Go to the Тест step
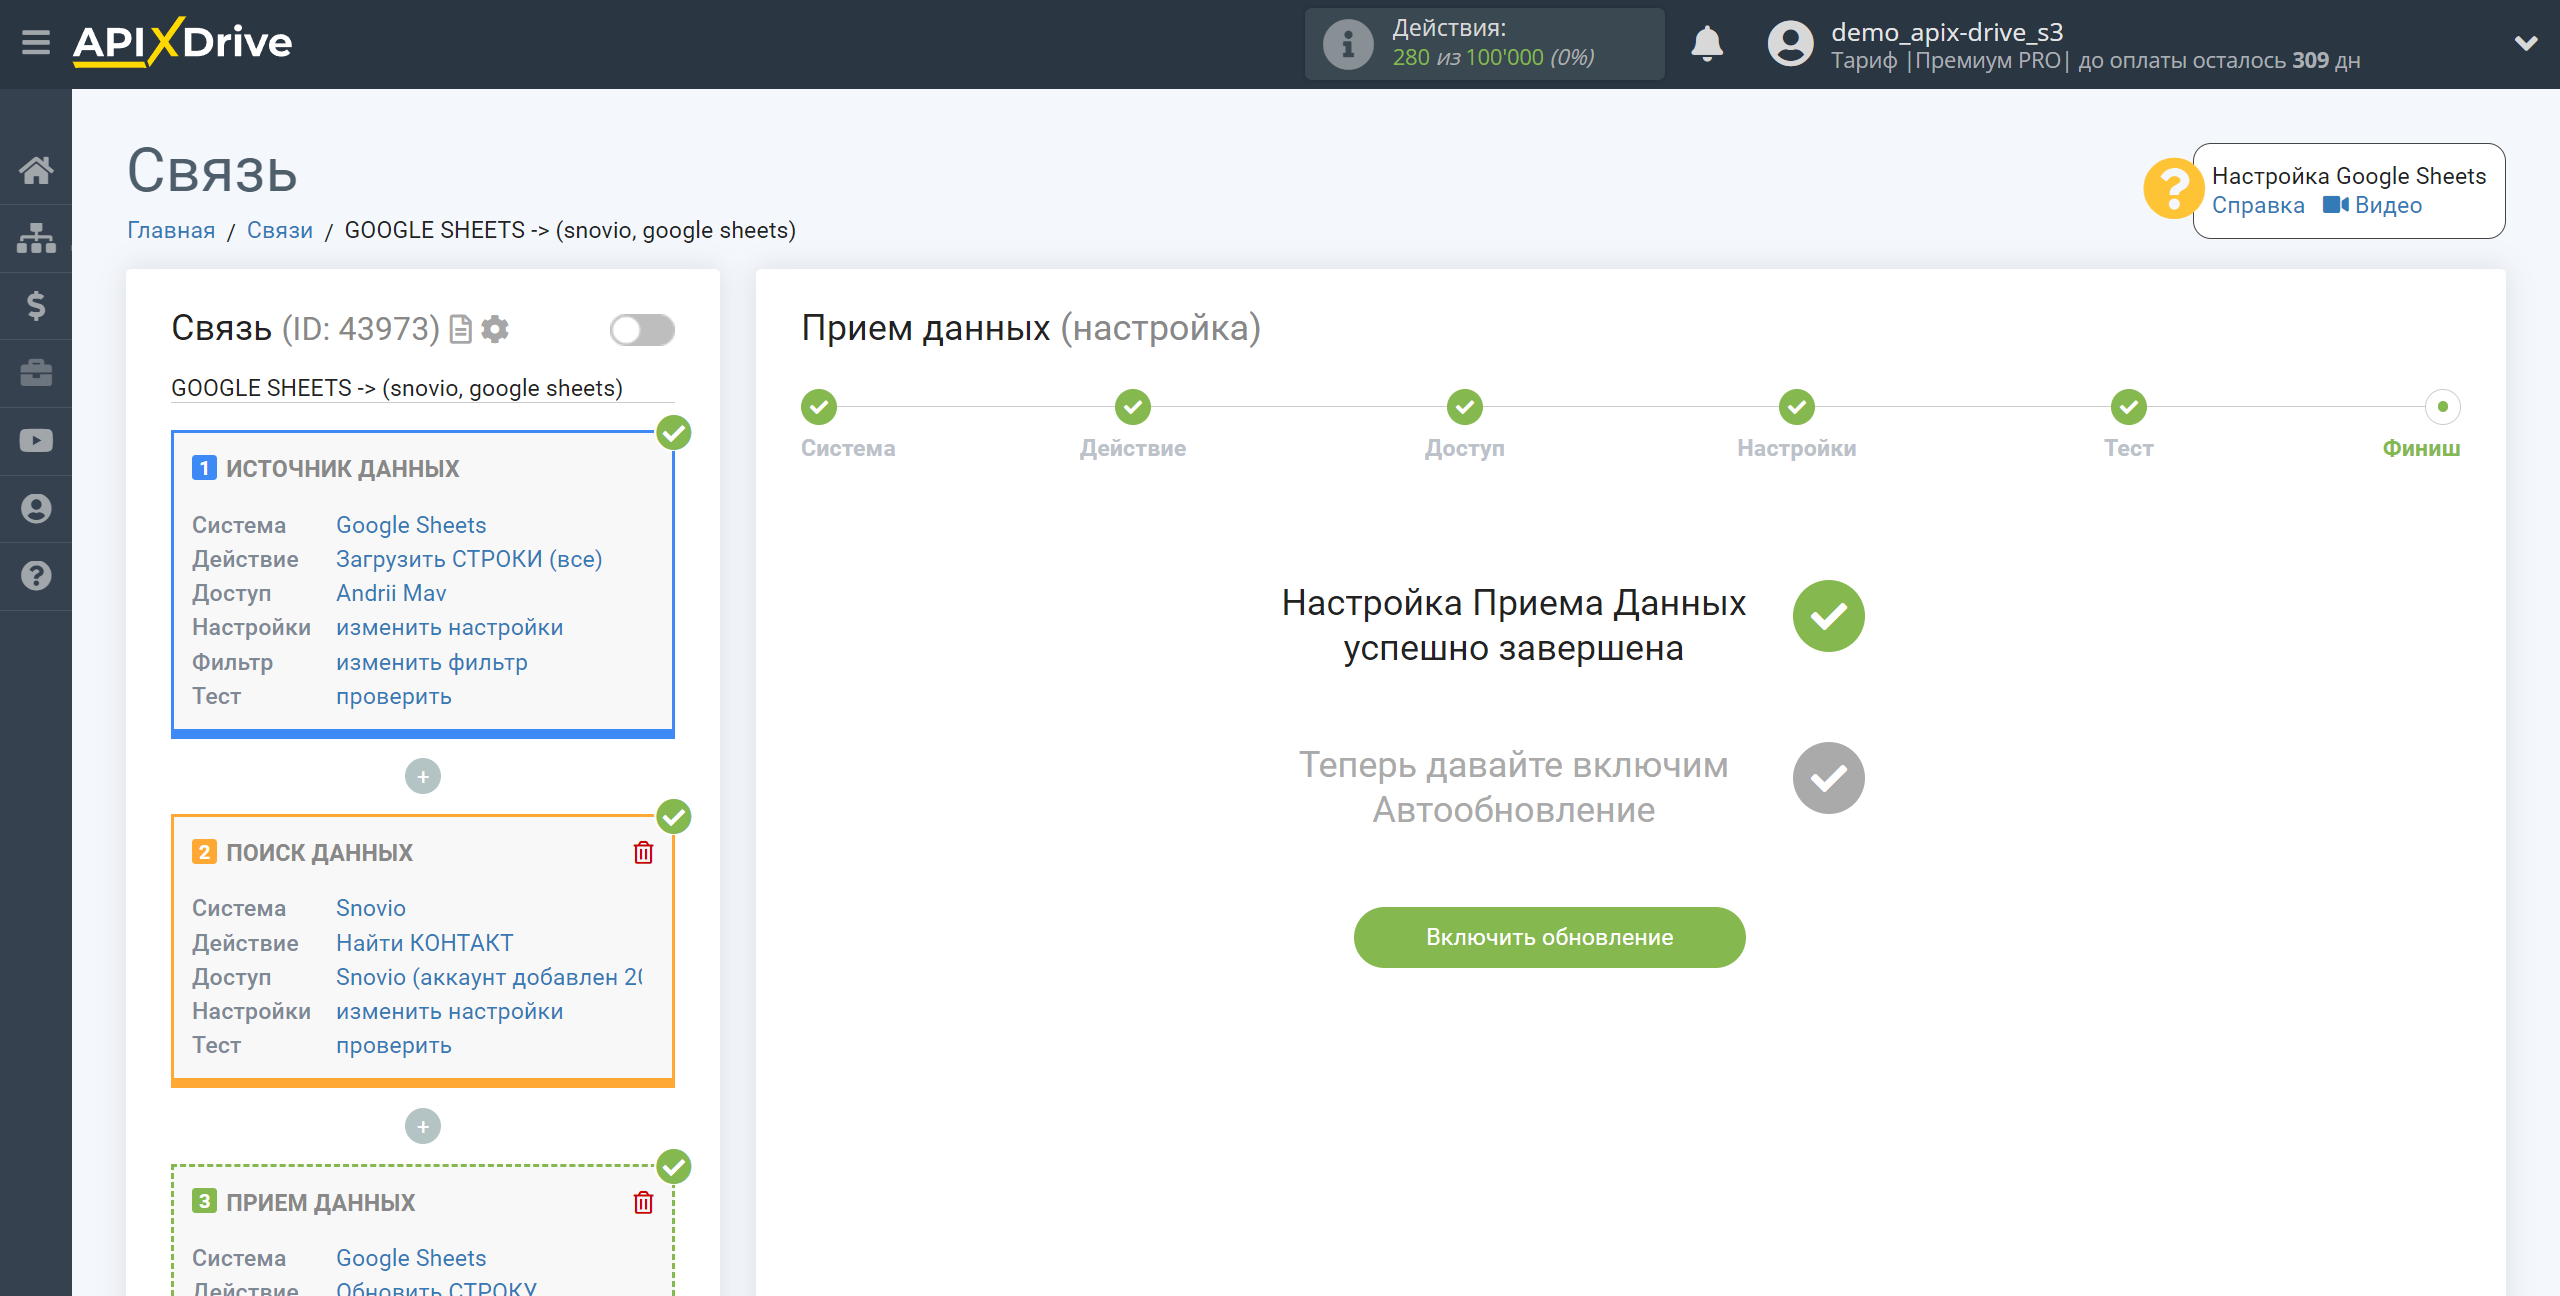 click(2129, 407)
